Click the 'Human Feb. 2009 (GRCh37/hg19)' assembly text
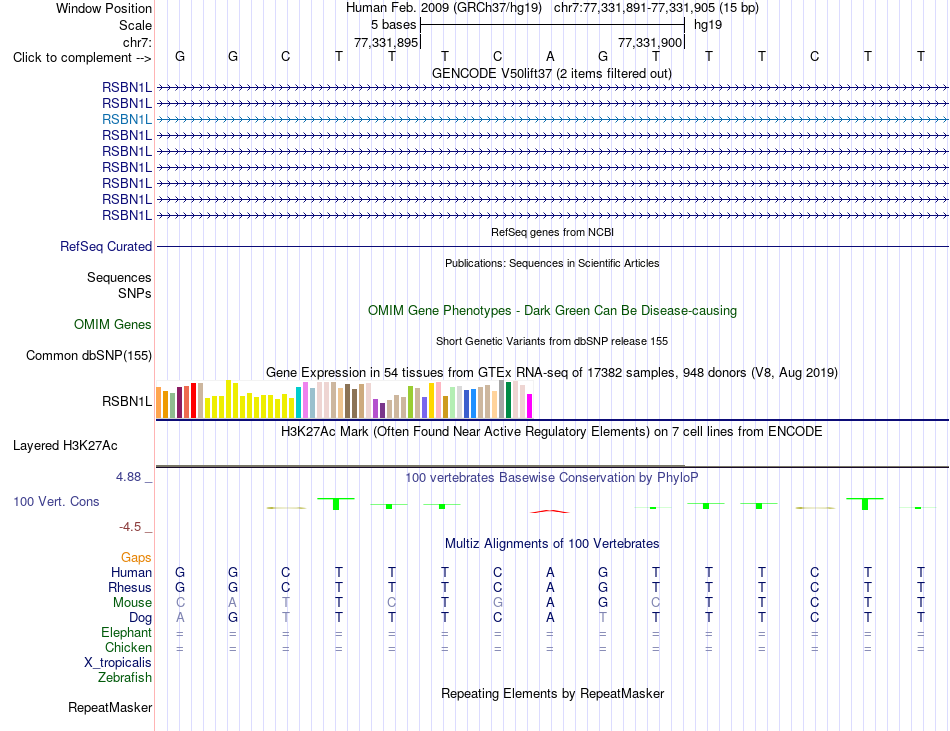The image size is (950, 731). pyautogui.click(x=445, y=8)
